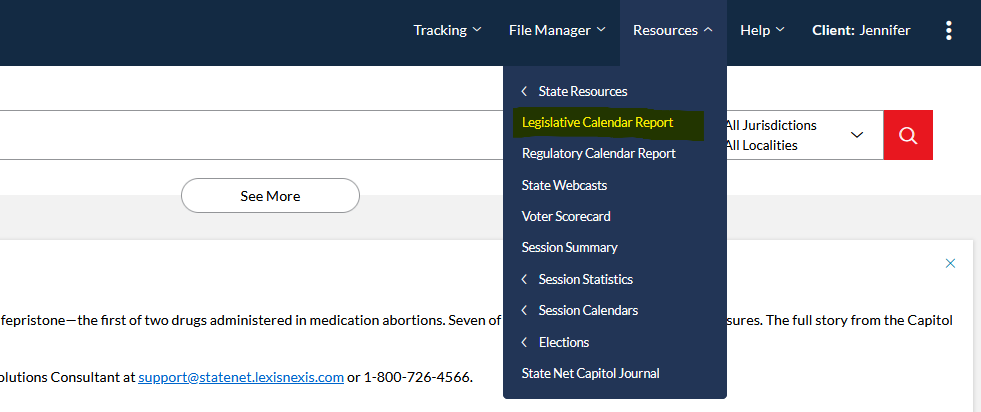Image resolution: width=981 pixels, height=412 pixels.
Task: Go back via State Resources submenu header
Action: click(582, 91)
